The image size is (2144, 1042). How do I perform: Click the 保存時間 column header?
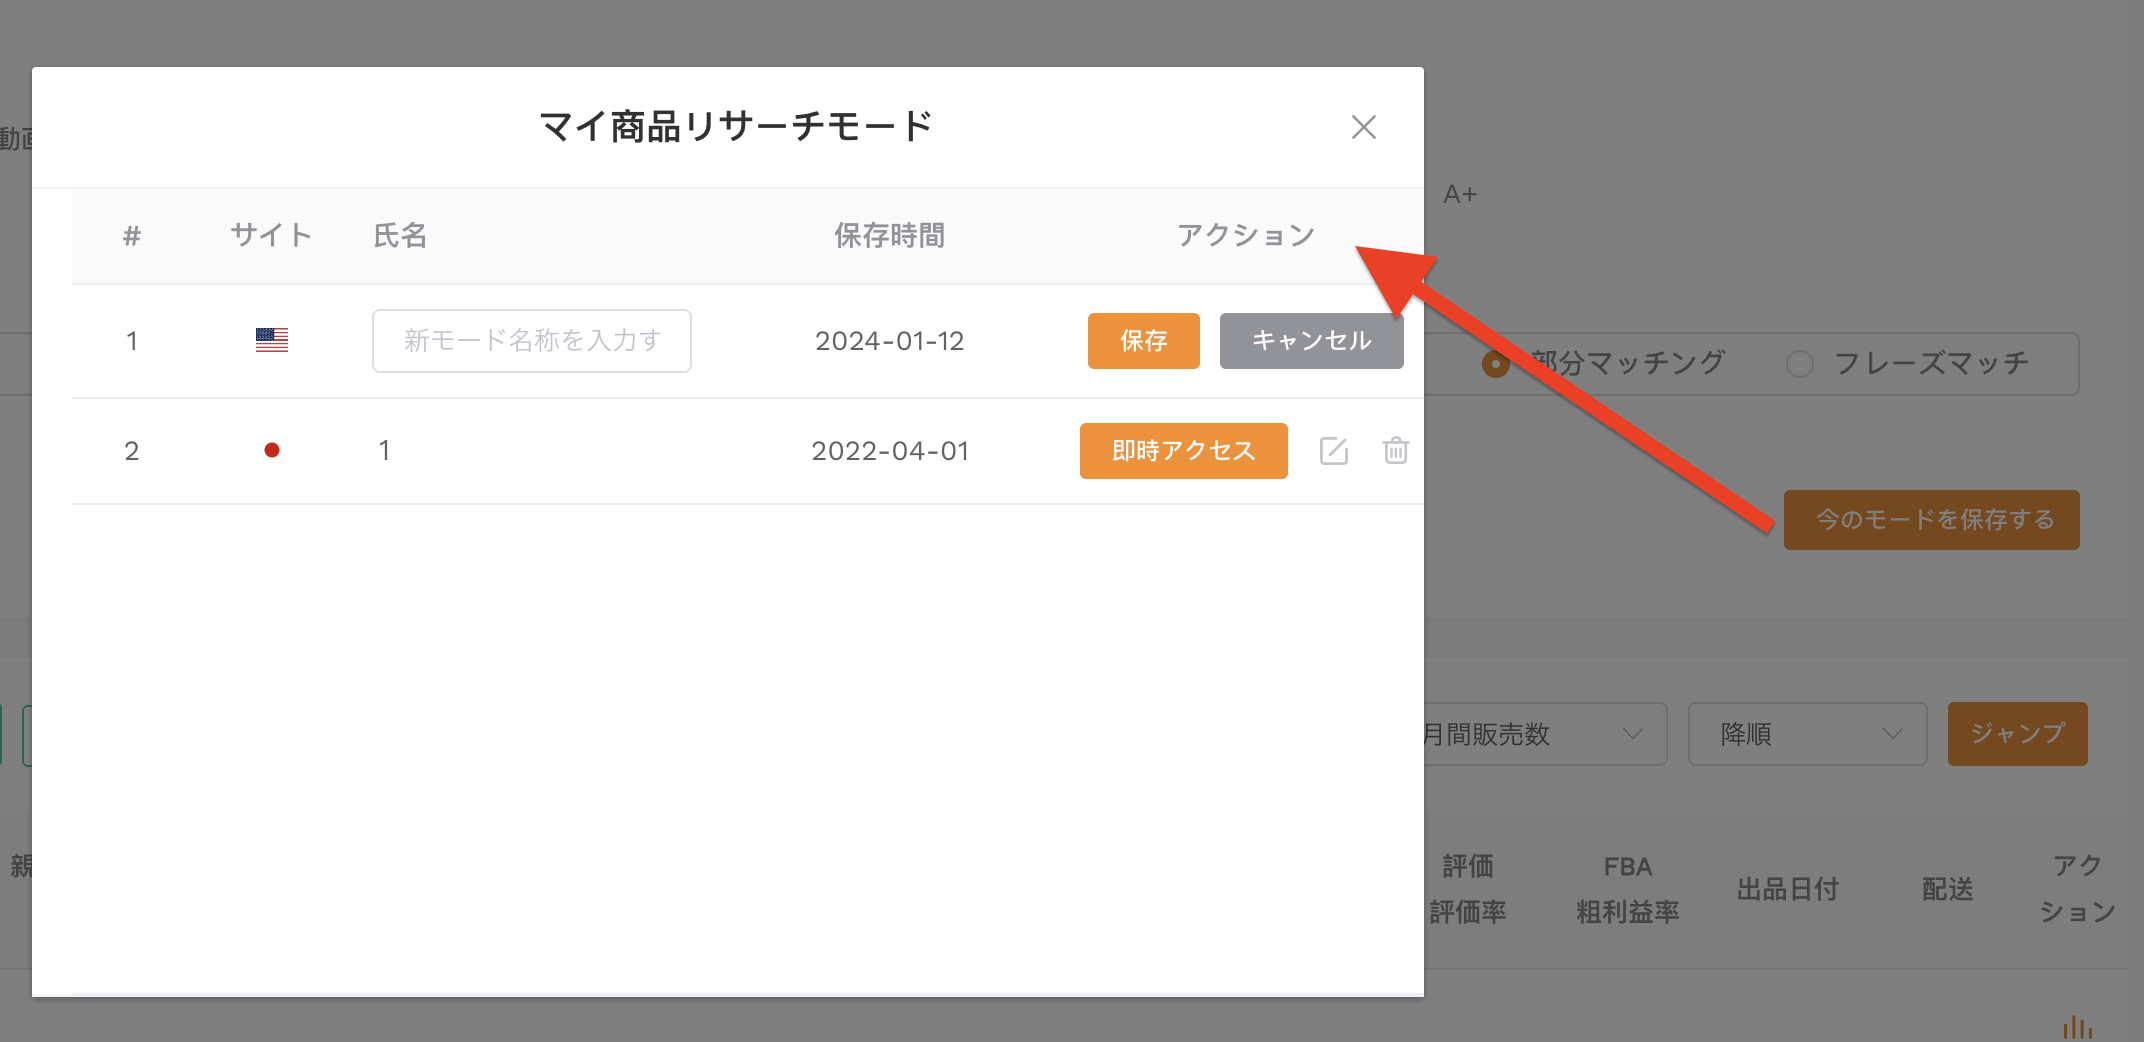889,236
